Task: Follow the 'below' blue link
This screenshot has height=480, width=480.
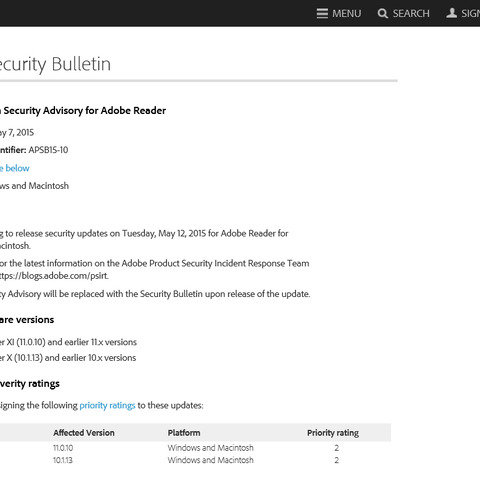Action: (17, 168)
